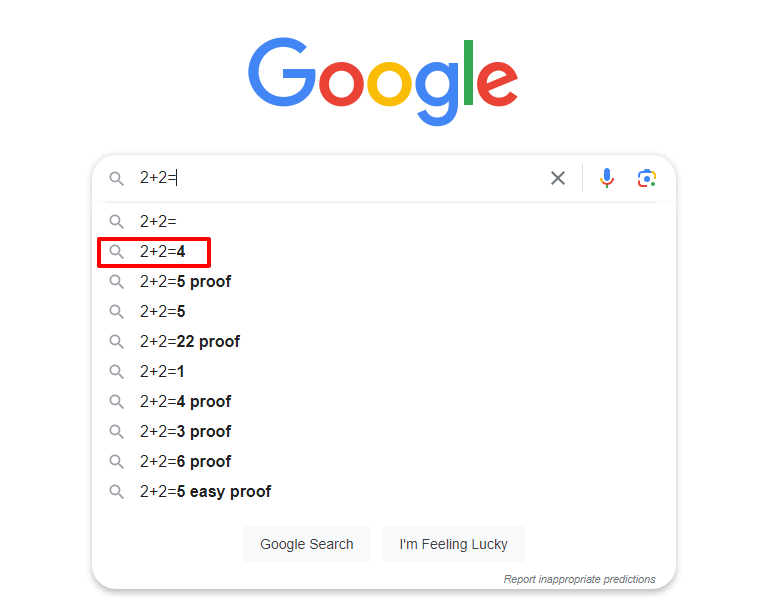Image resolution: width=772 pixels, height=614 pixels.
Task: Choose the "2+2=4" suggestion
Action: tap(163, 252)
